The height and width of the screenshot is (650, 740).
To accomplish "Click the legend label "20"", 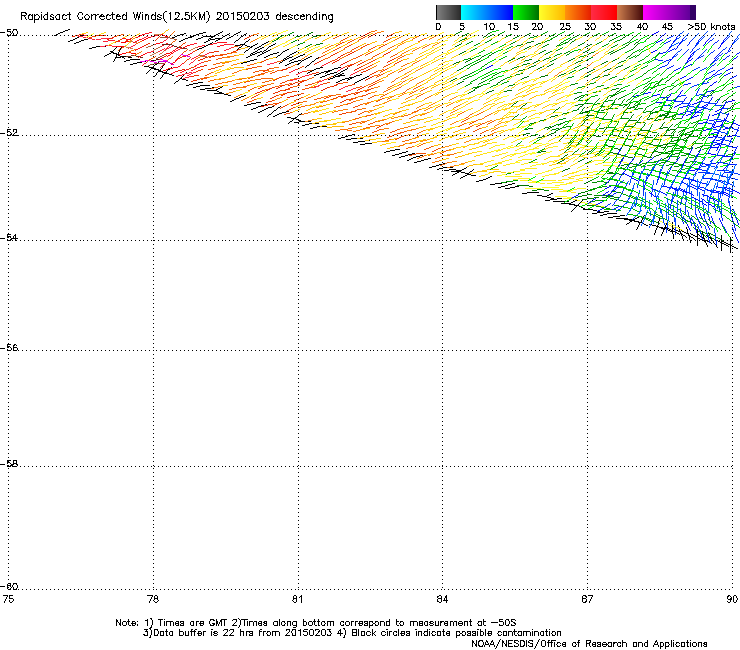I will [x=537, y=27].
